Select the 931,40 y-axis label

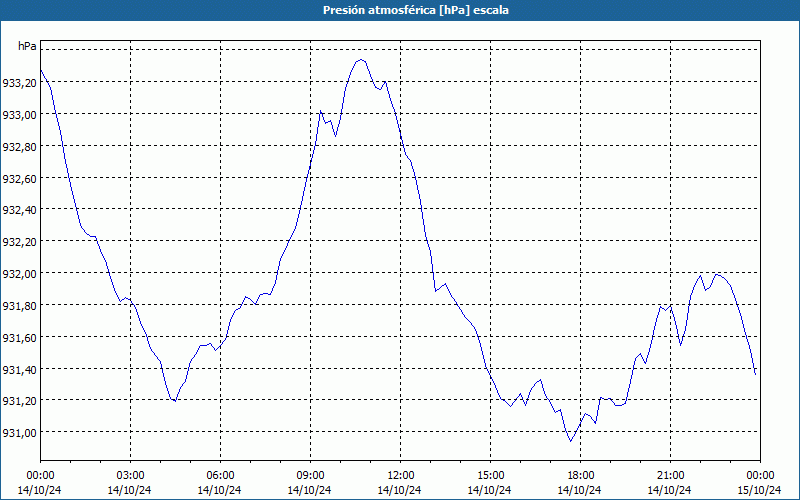20,369
